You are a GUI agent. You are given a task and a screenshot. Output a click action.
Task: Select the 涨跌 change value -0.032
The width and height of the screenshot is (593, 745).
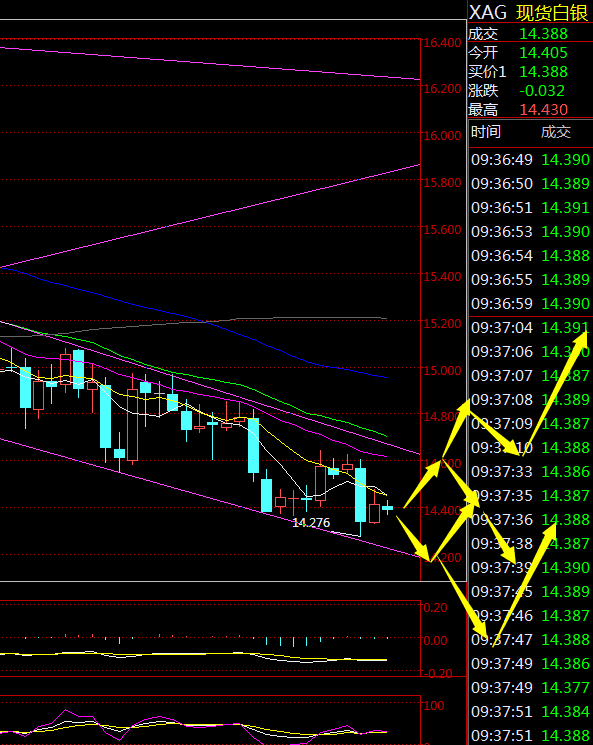click(x=542, y=91)
